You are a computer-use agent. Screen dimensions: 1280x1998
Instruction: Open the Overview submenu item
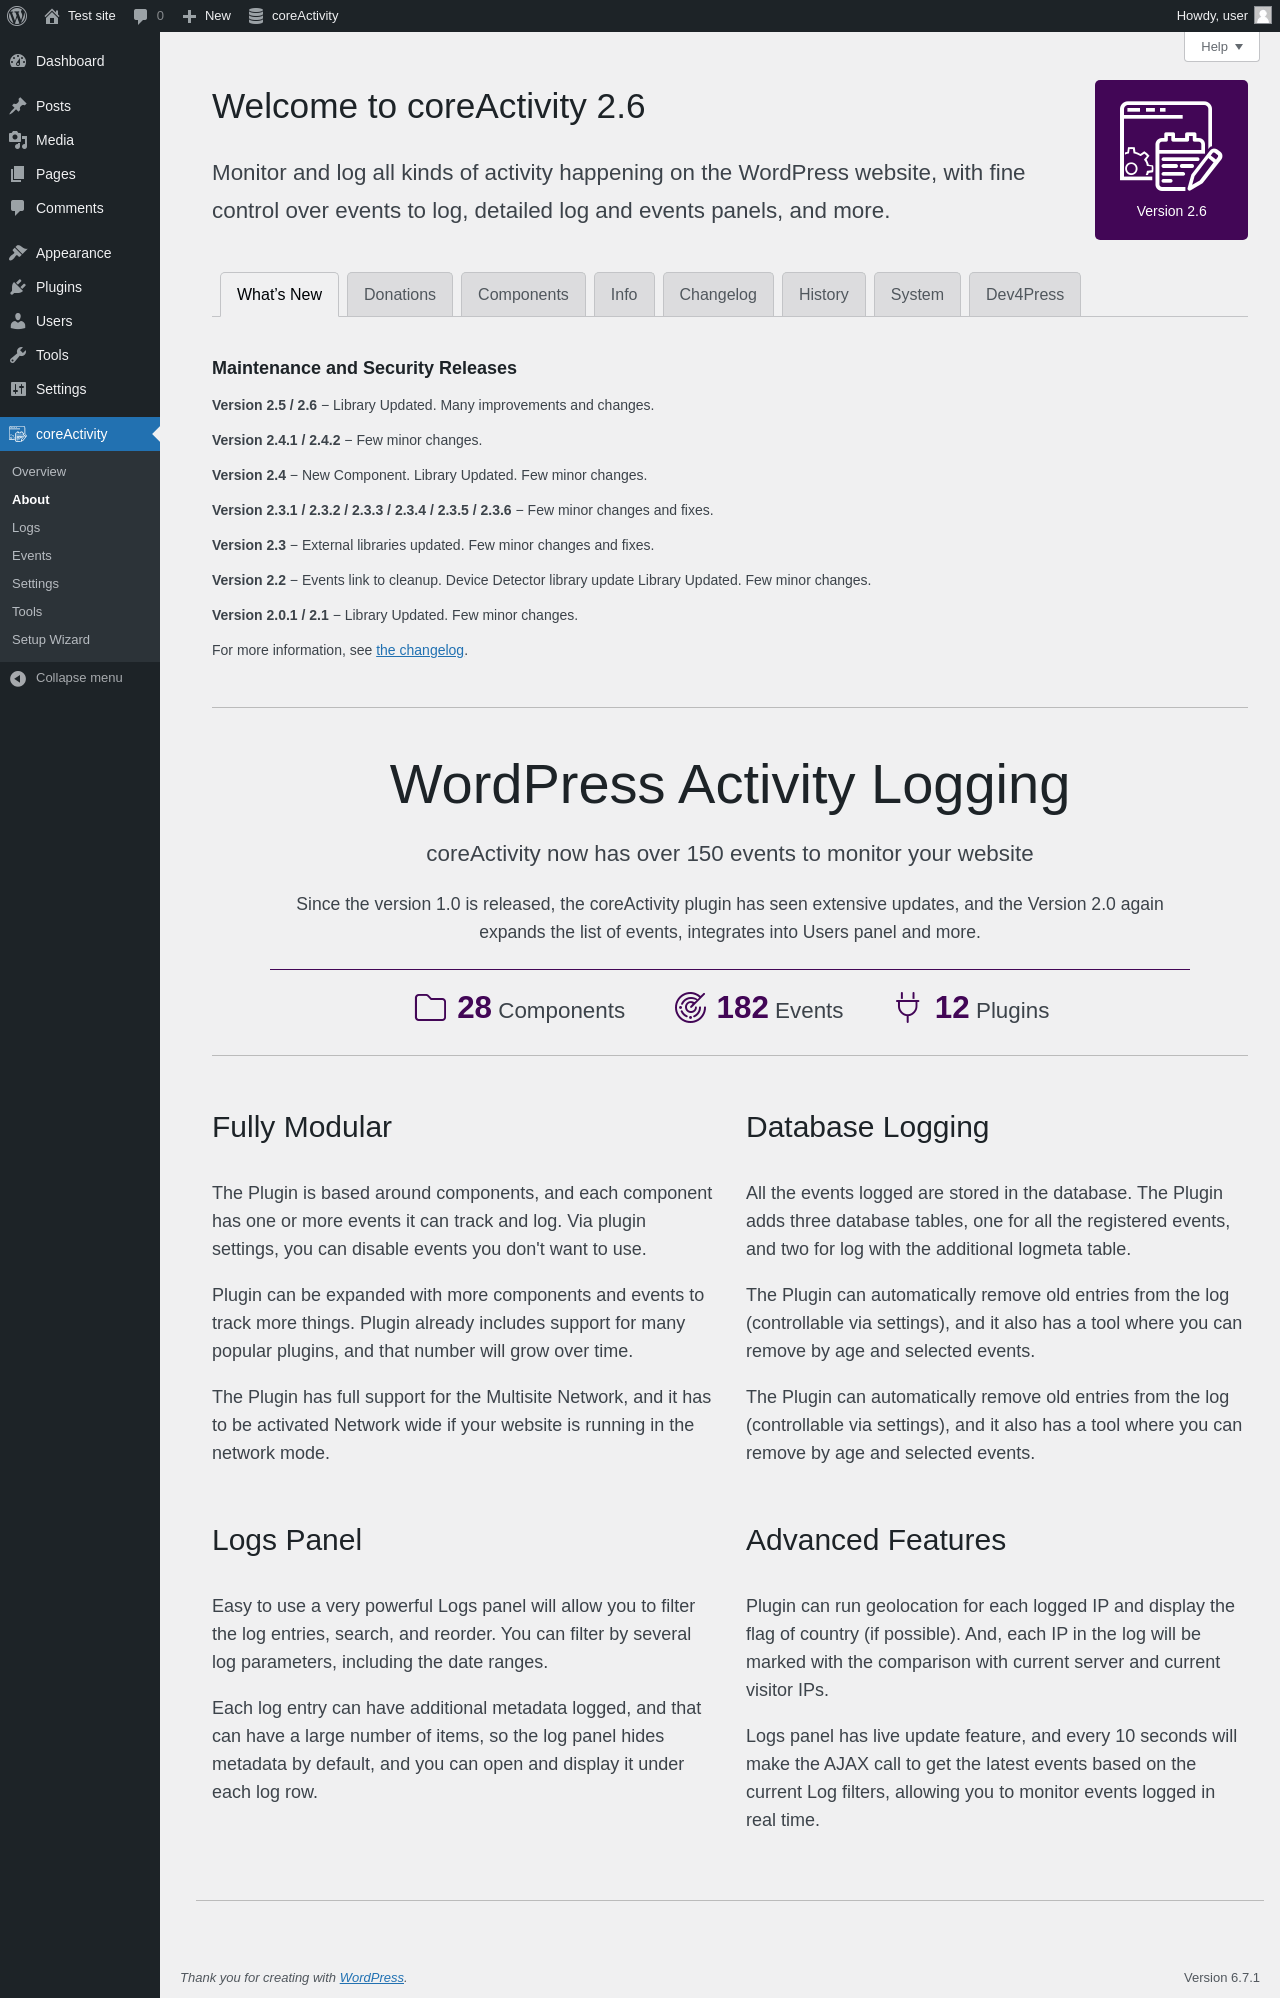click(x=39, y=472)
